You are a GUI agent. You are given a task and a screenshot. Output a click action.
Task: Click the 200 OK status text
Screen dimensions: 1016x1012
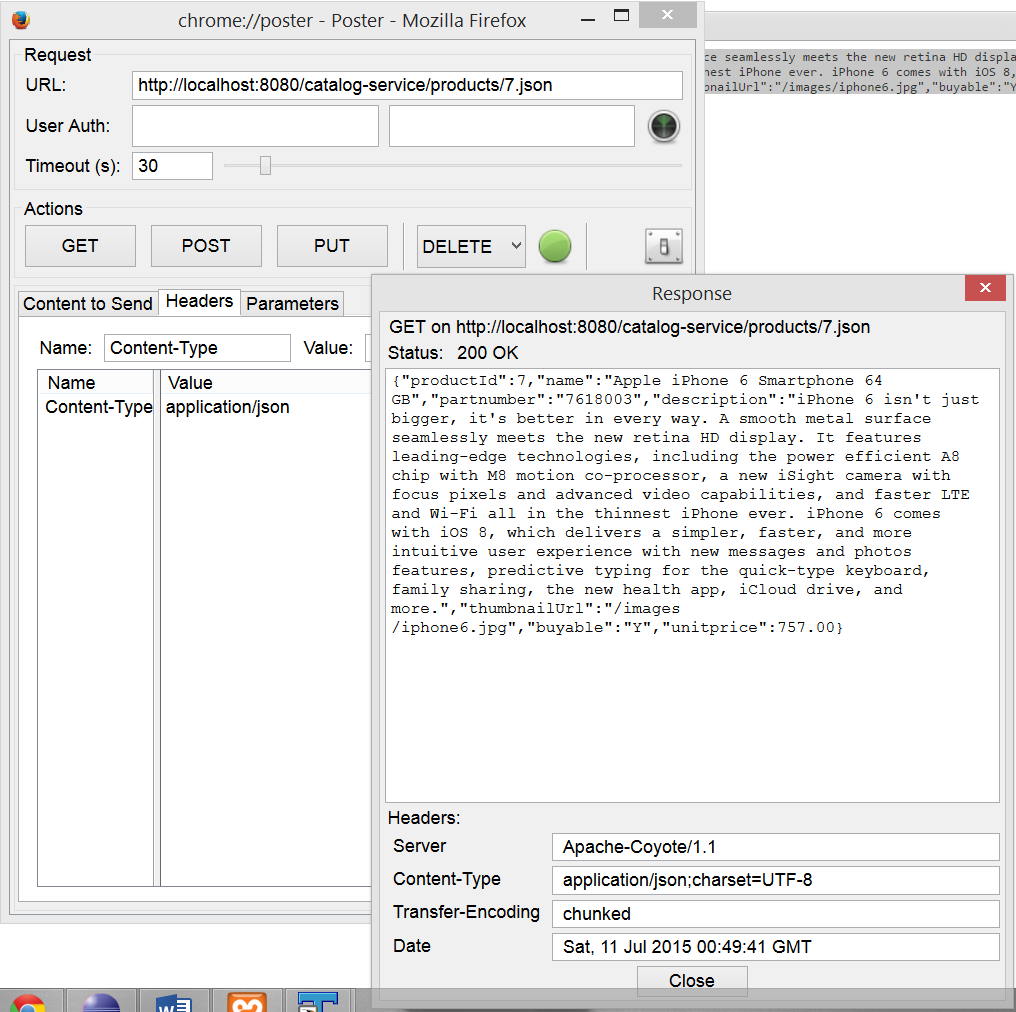tap(487, 353)
